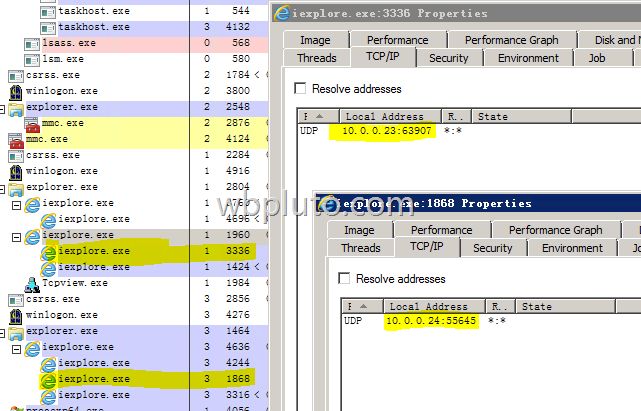The image size is (641, 411).
Task: Click iexplore.exe icon for PID 1868
Action: tap(48, 380)
